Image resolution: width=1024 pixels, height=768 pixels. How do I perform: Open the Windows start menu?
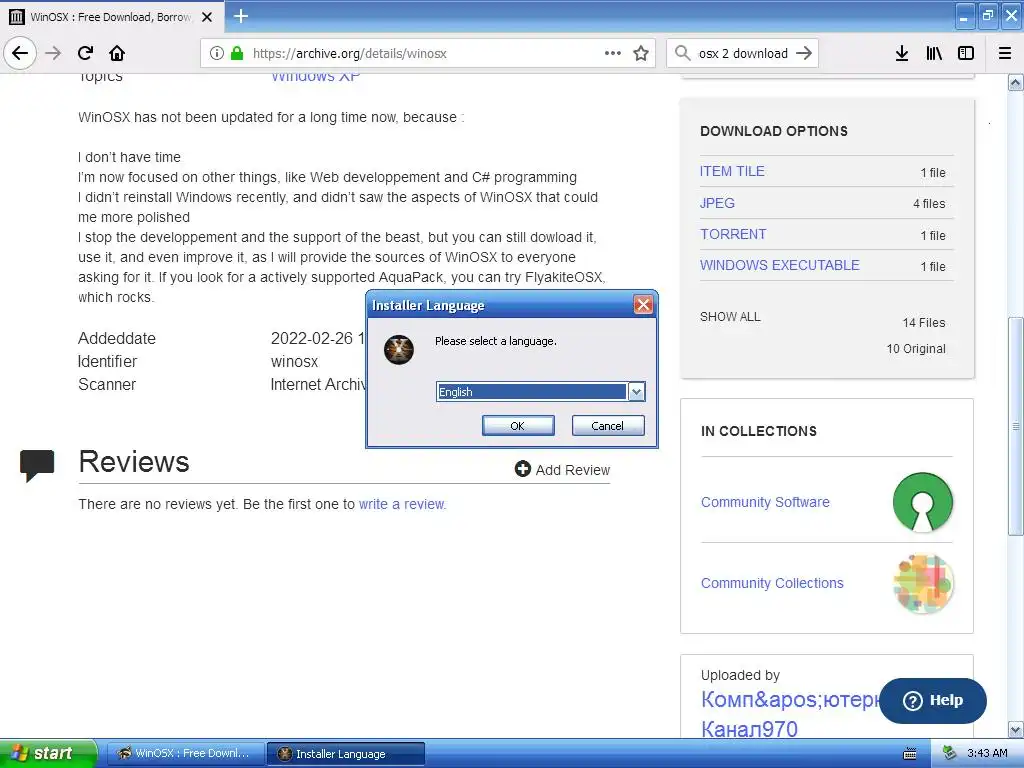(47, 753)
